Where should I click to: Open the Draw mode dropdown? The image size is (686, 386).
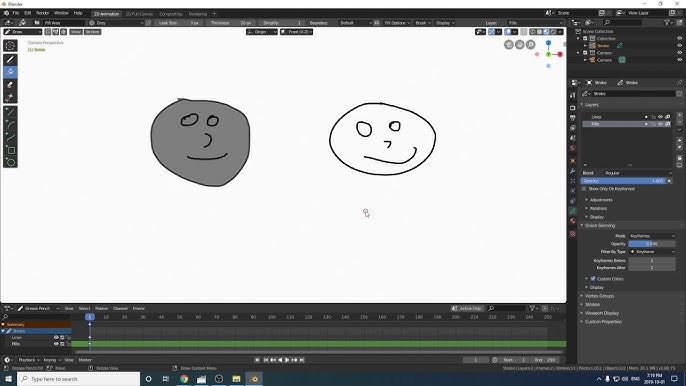point(23,32)
